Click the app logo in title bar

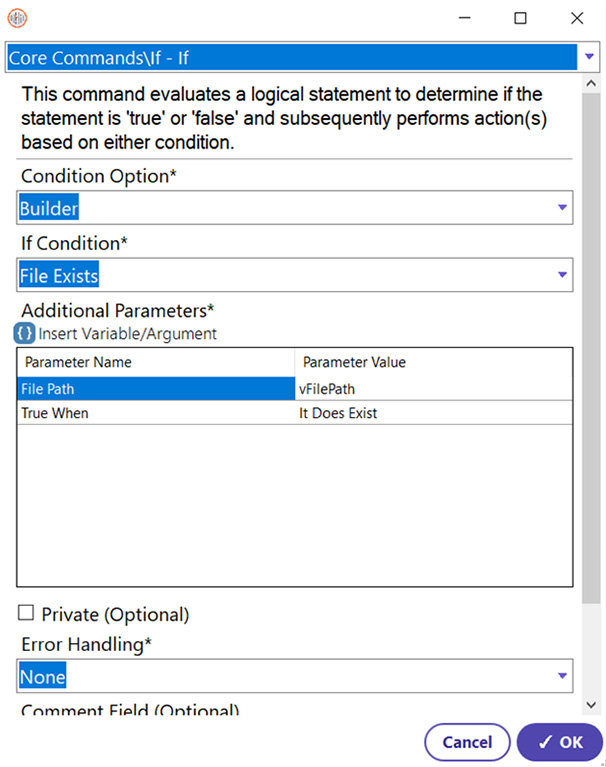pos(17,18)
